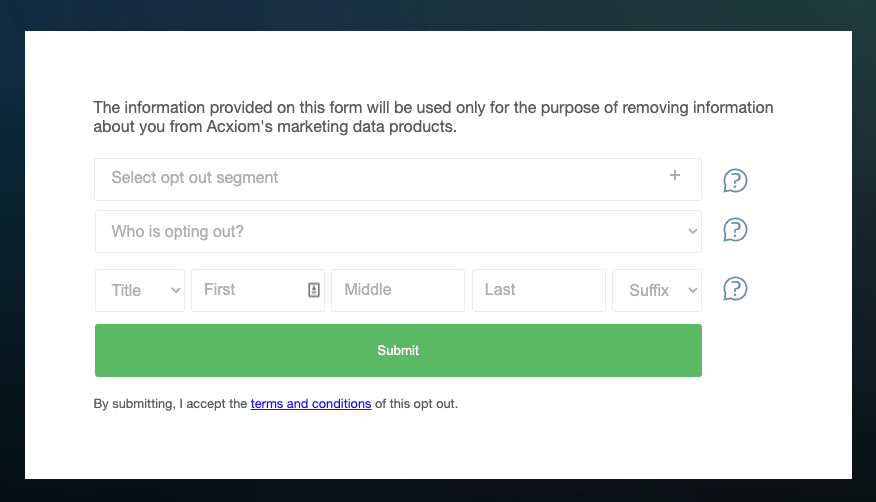Click the plus icon in opt out segment field

(x=675, y=175)
